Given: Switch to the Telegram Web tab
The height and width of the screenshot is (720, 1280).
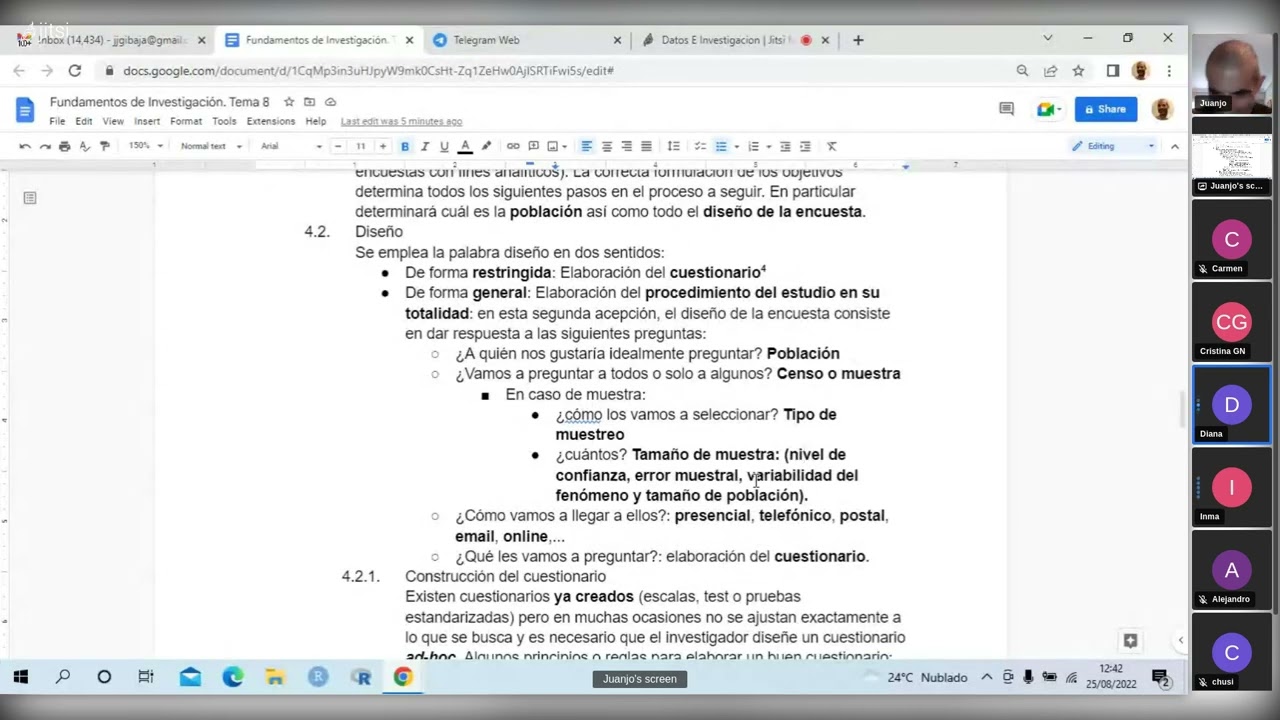Looking at the screenshot, I should pos(525,40).
